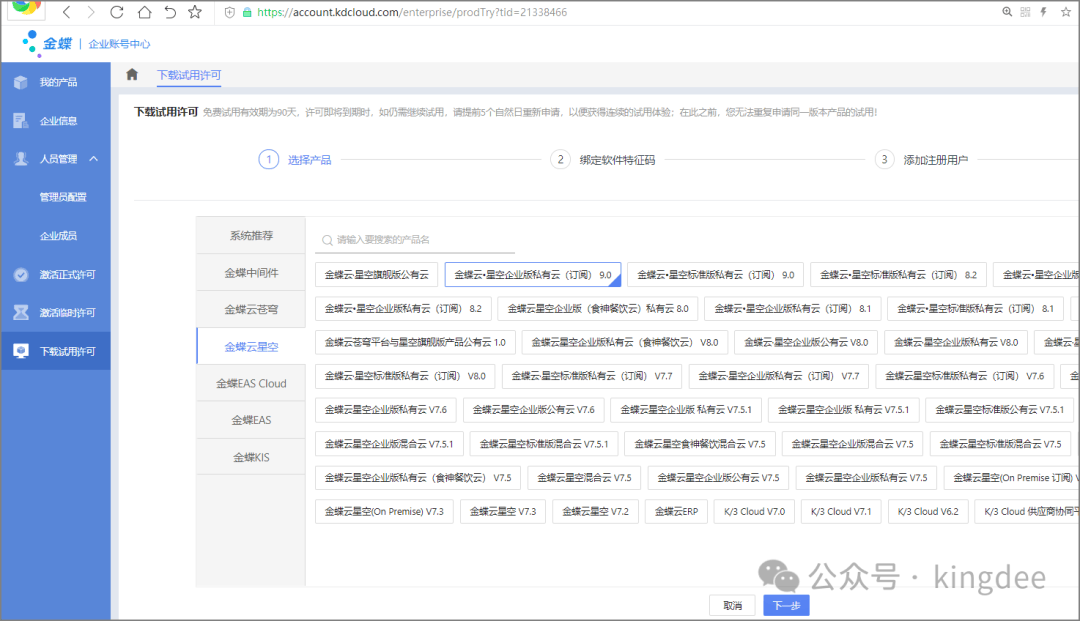Screen dimensions: 1080x621
Task: Click the browser zoom magnifier icon
Action: 1007,12
